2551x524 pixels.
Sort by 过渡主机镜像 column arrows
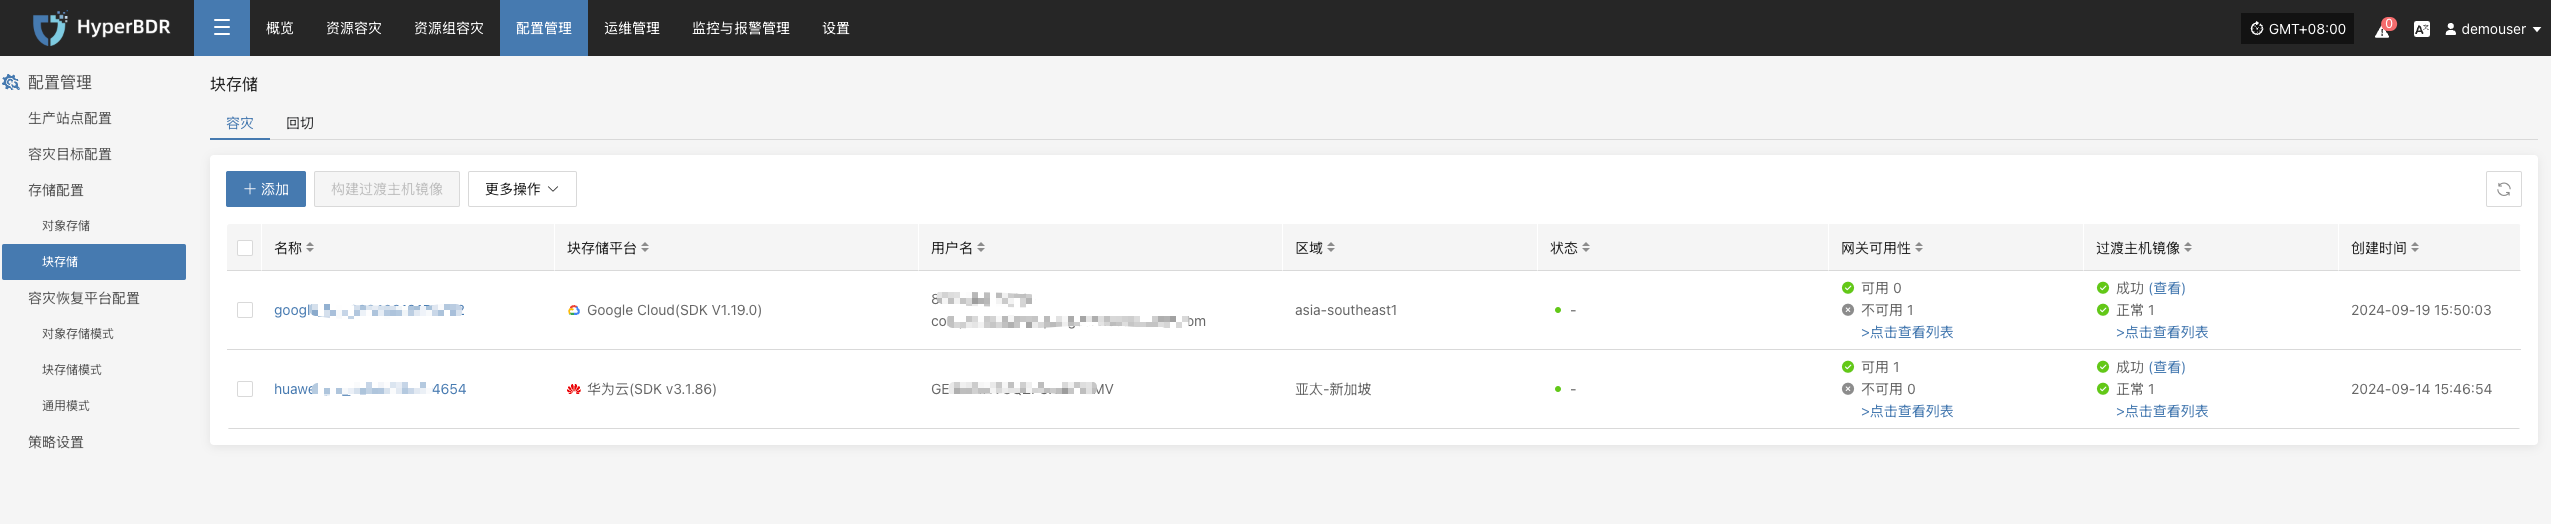coord(2188,247)
